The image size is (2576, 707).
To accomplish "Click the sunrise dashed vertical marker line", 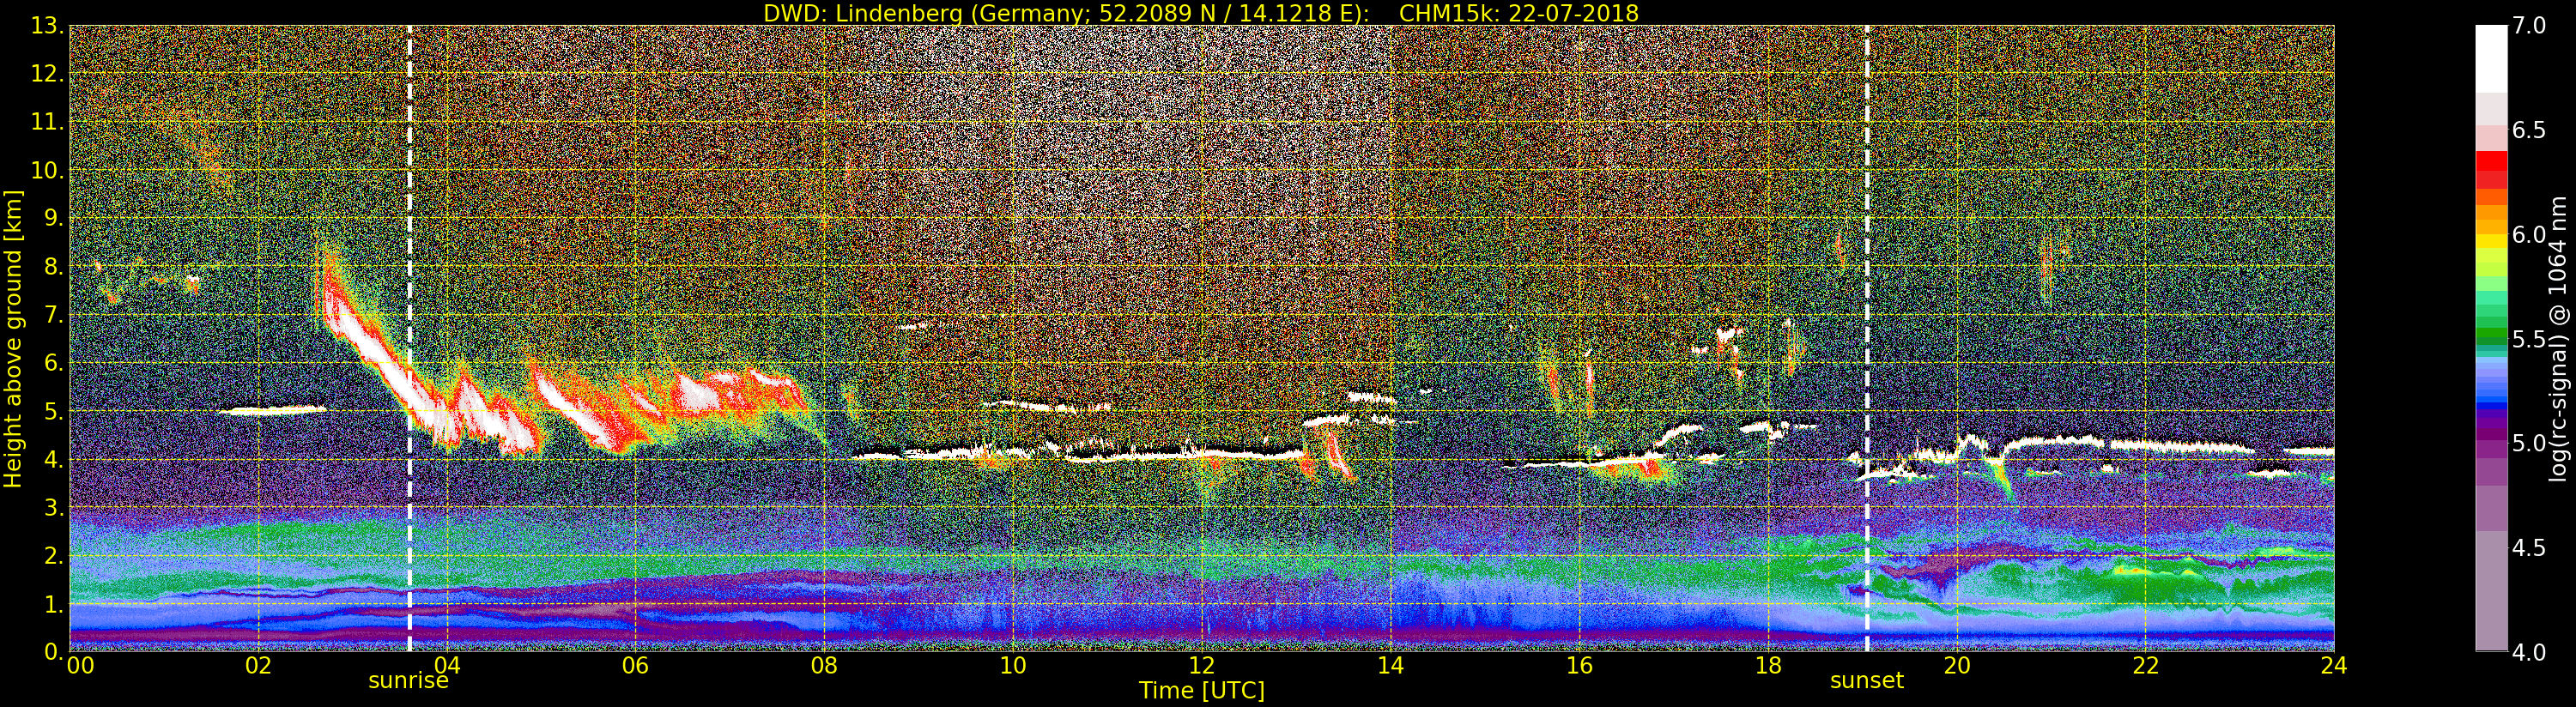I will [410, 338].
